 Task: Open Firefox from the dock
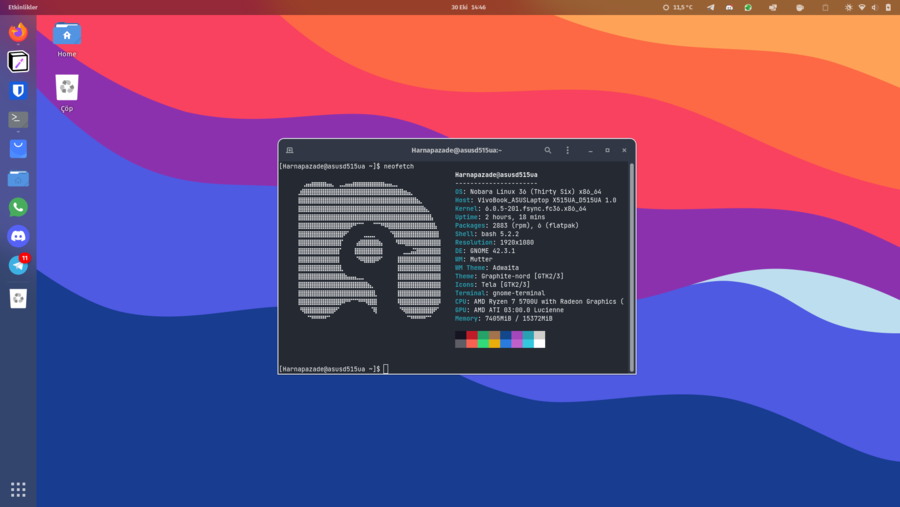[x=18, y=32]
